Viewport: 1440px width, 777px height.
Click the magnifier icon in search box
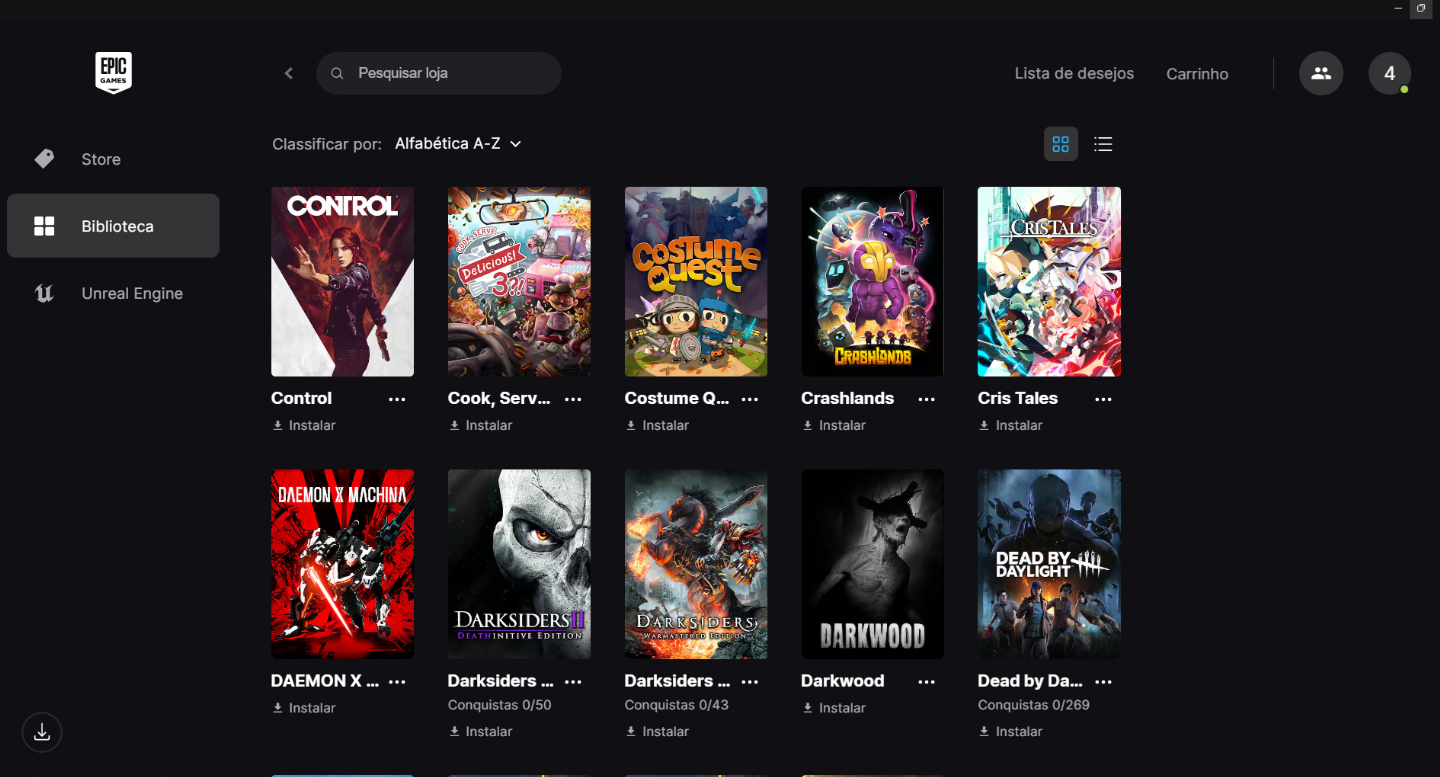(x=337, y=73)
